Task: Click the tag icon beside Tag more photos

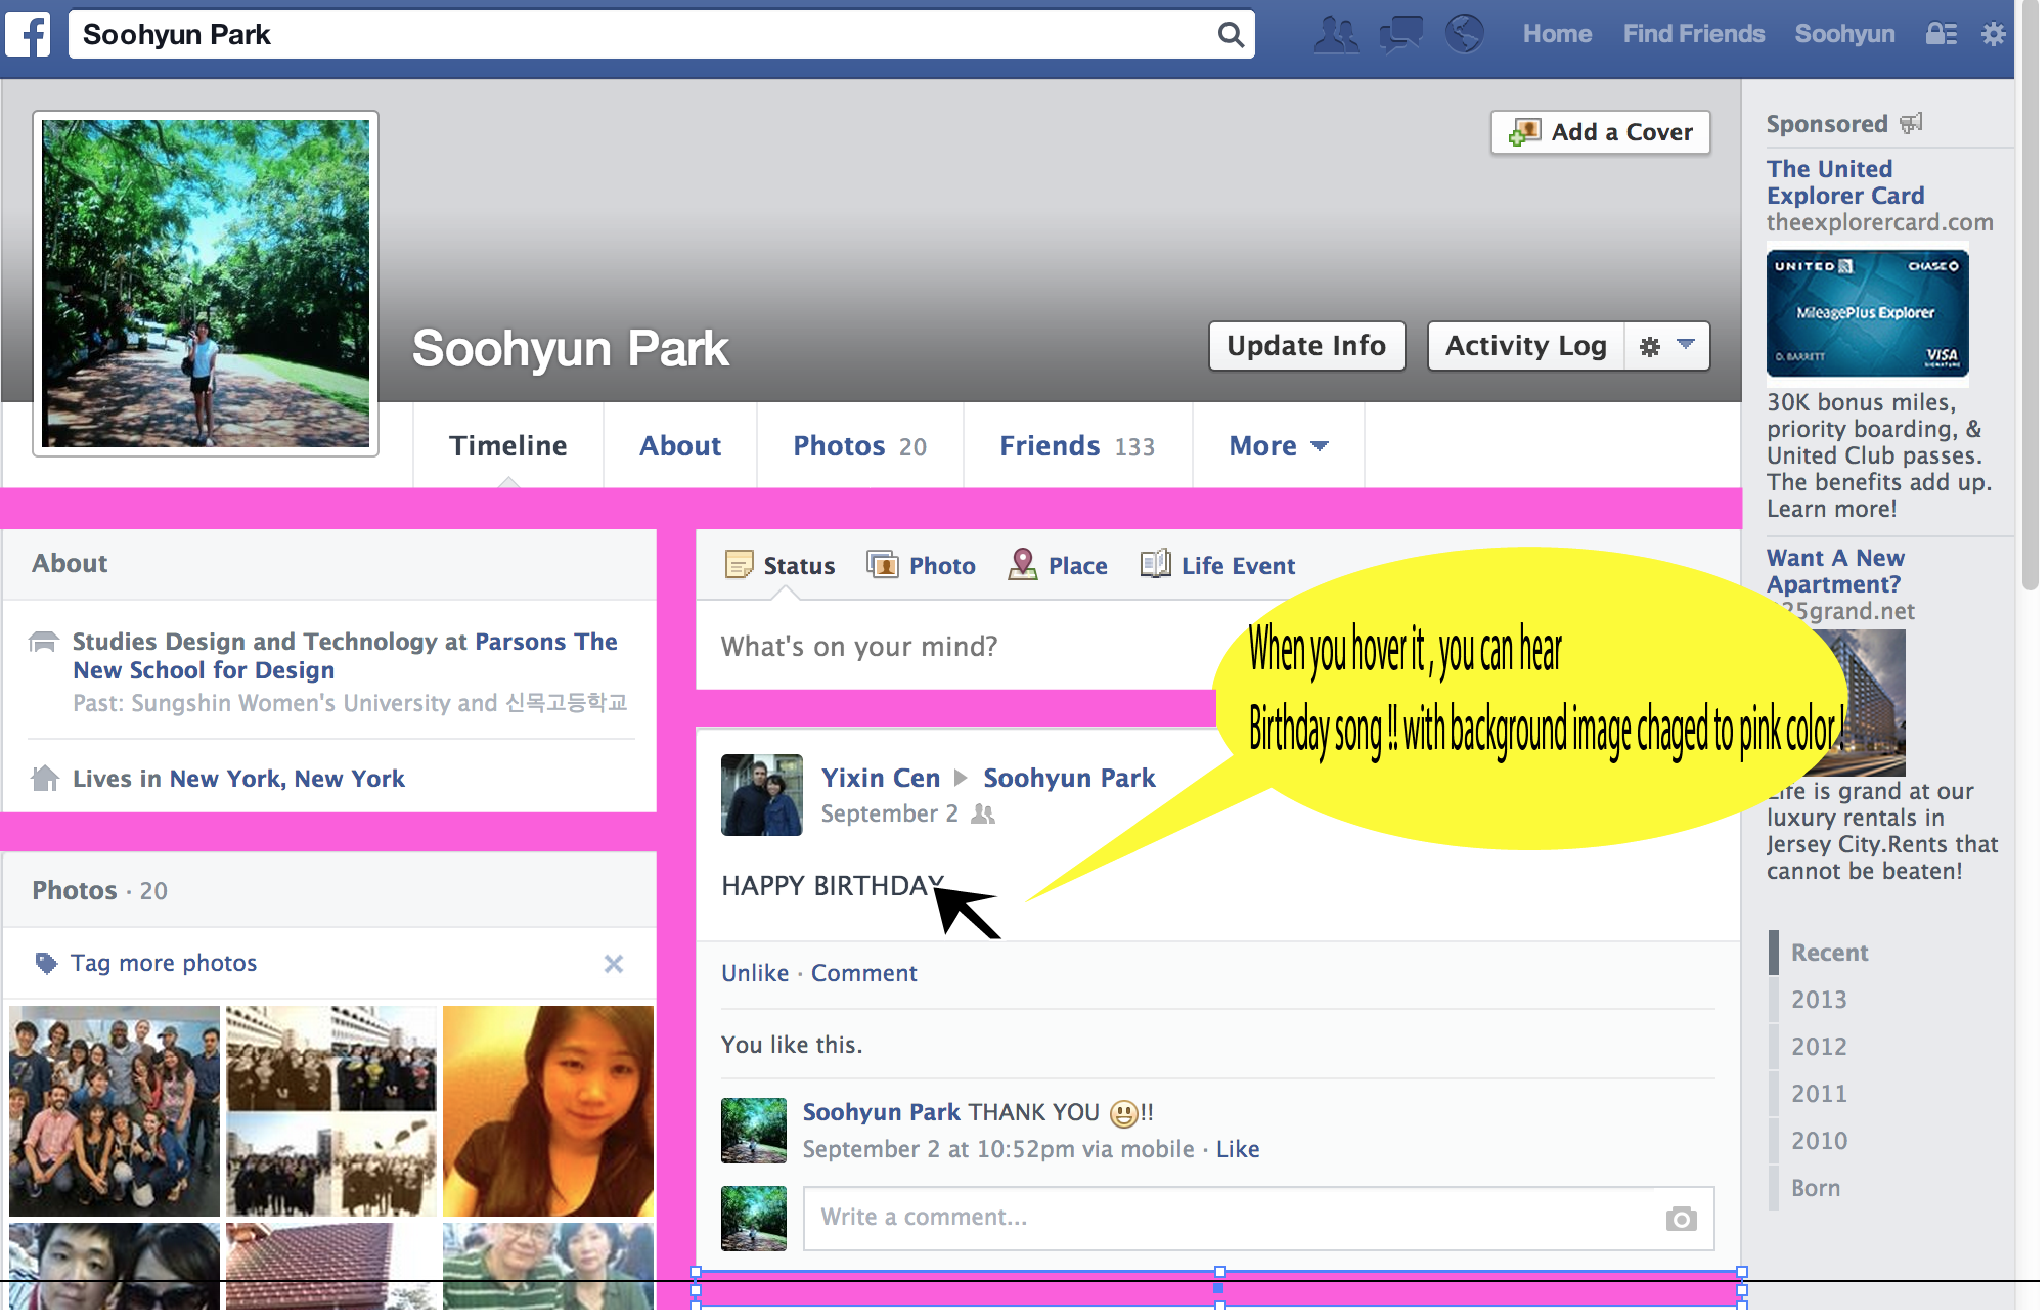Action: (46, 963)
